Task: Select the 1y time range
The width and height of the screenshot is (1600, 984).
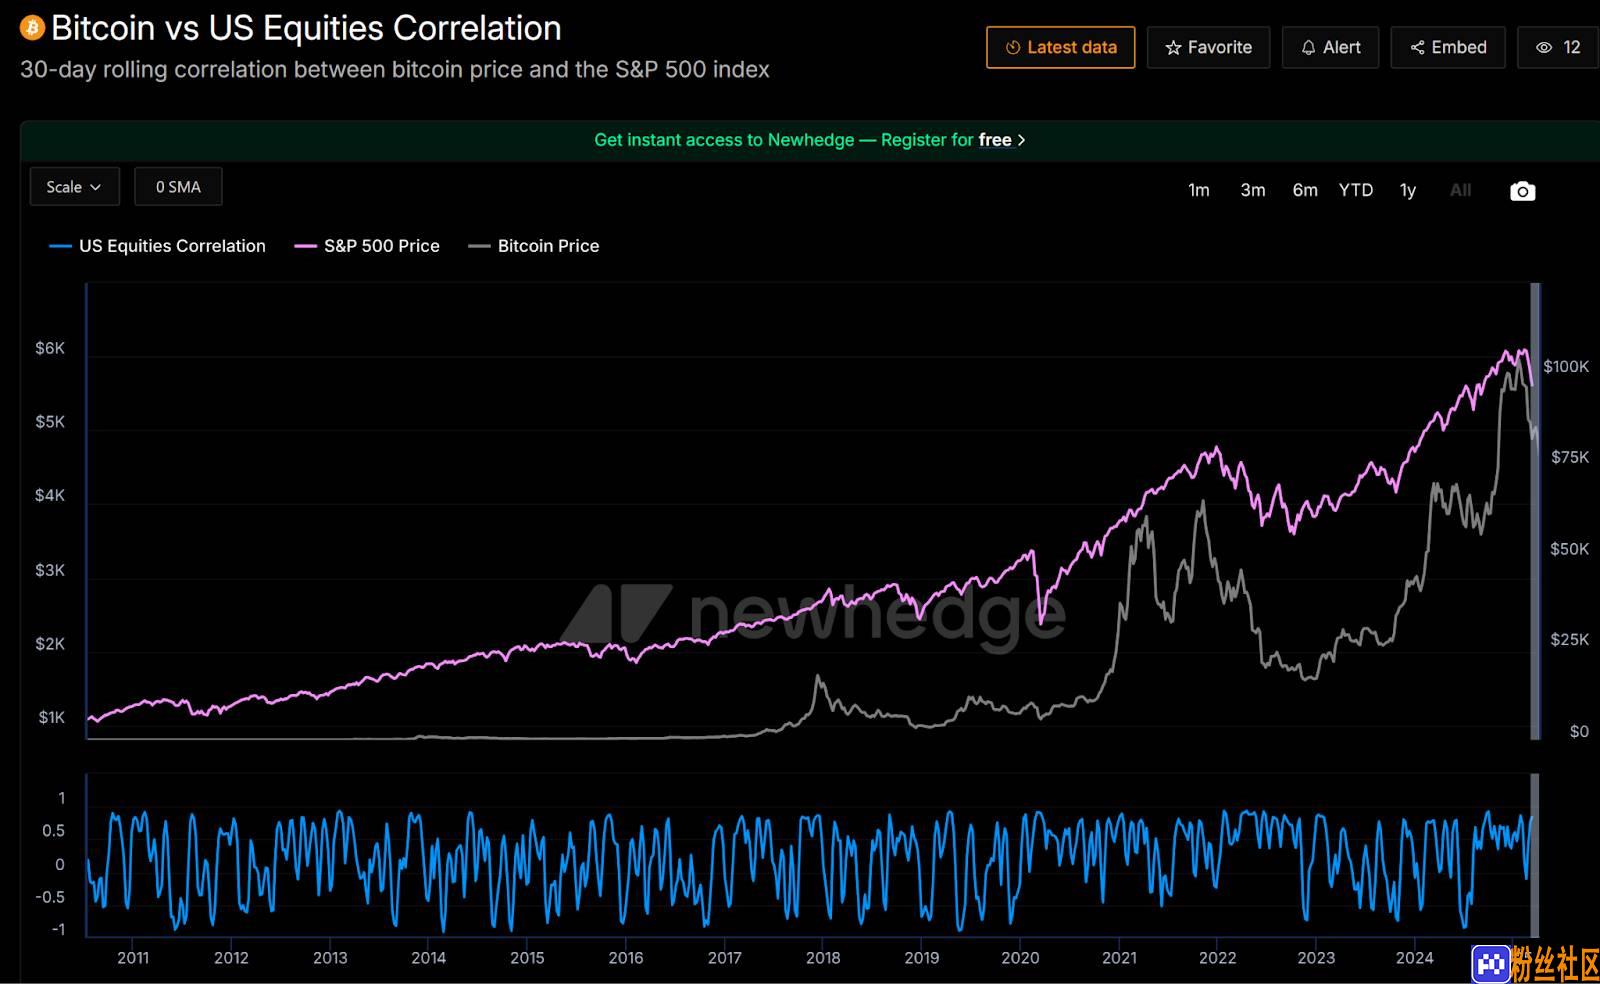Action: (x=1408, y=190)
